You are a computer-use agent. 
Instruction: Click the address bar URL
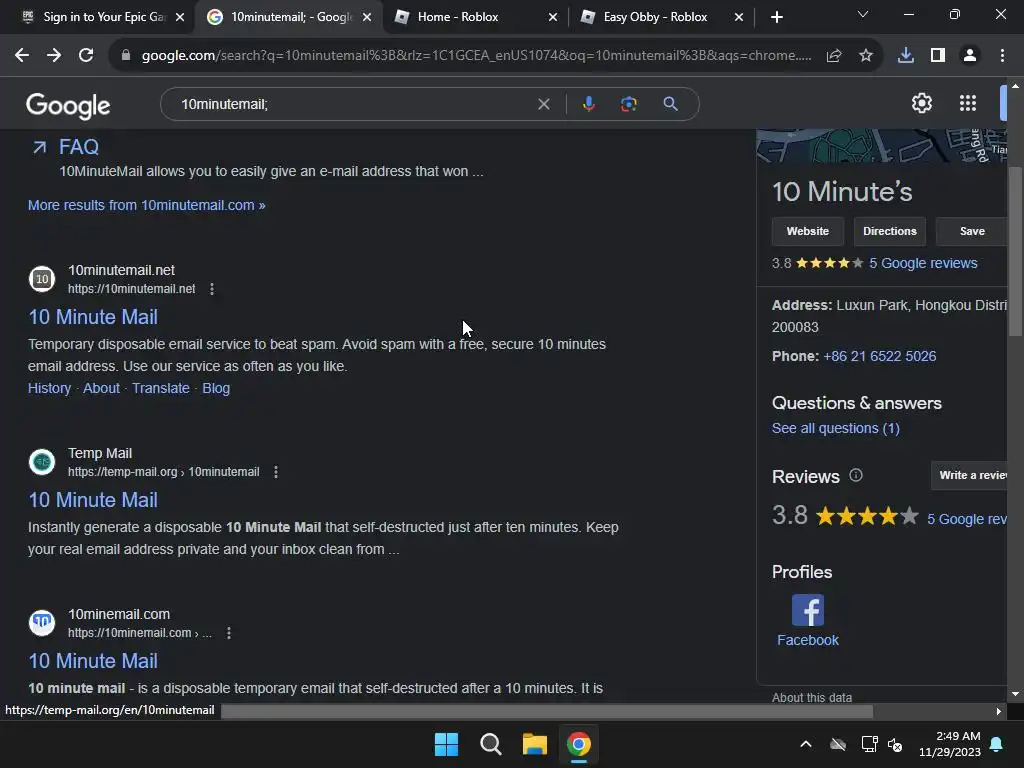coord(476,56)
